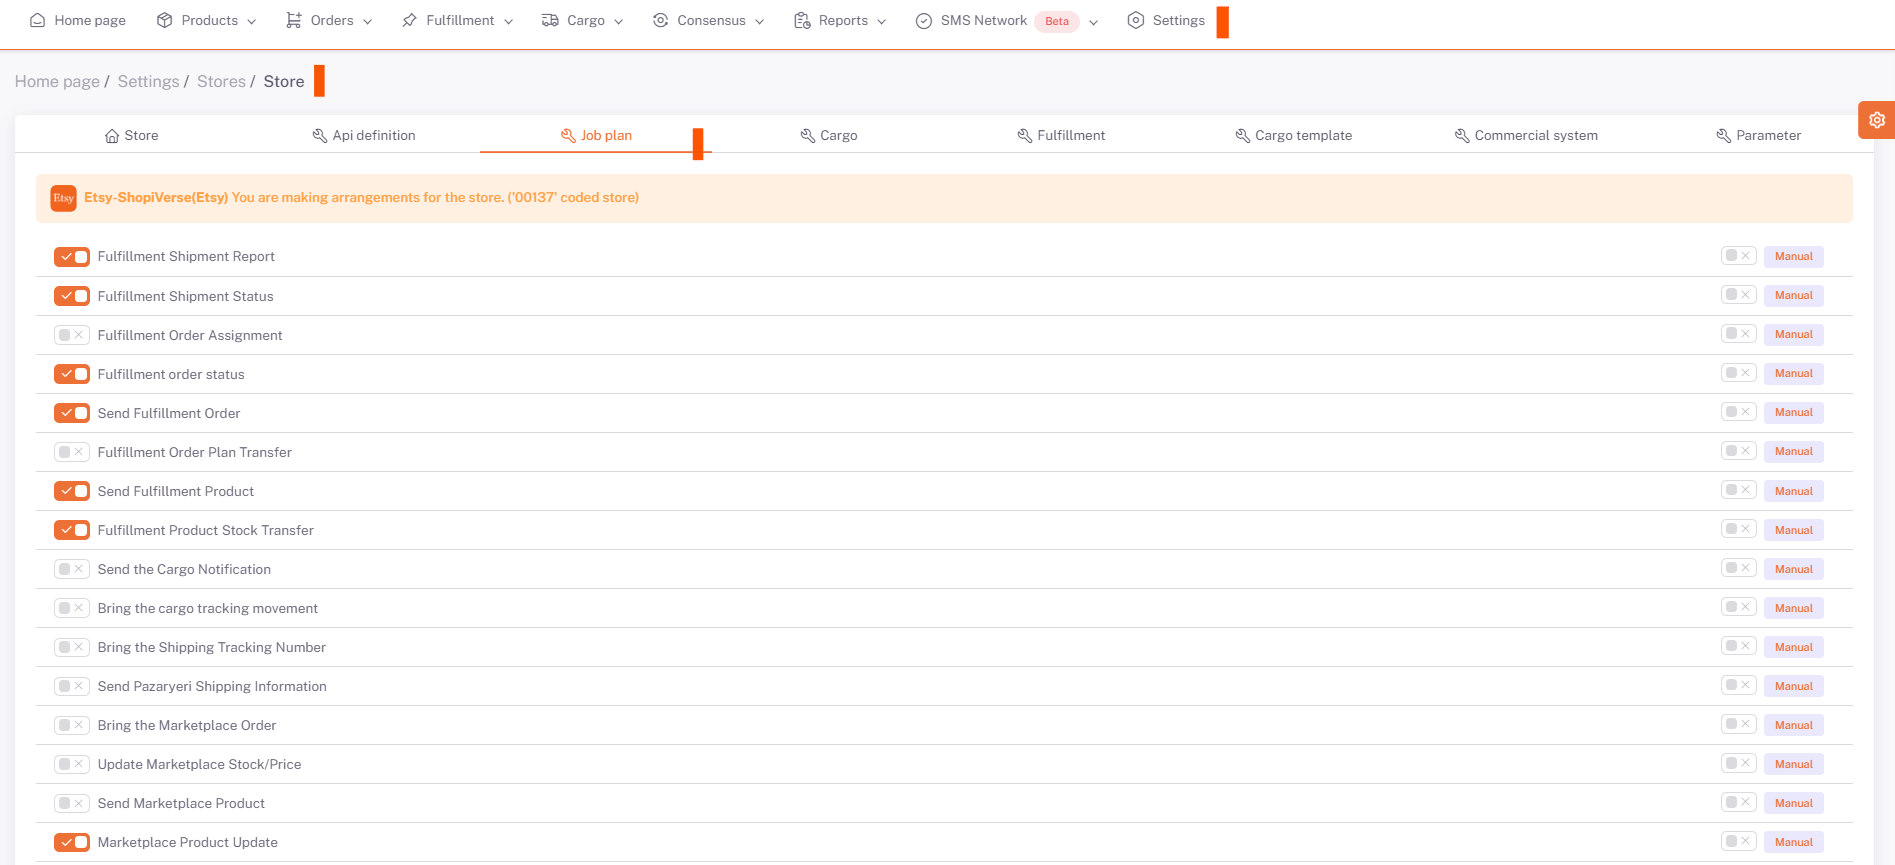Open the Cargo settings tab
The image size is (1895, 865).
[x=829, y=136]
